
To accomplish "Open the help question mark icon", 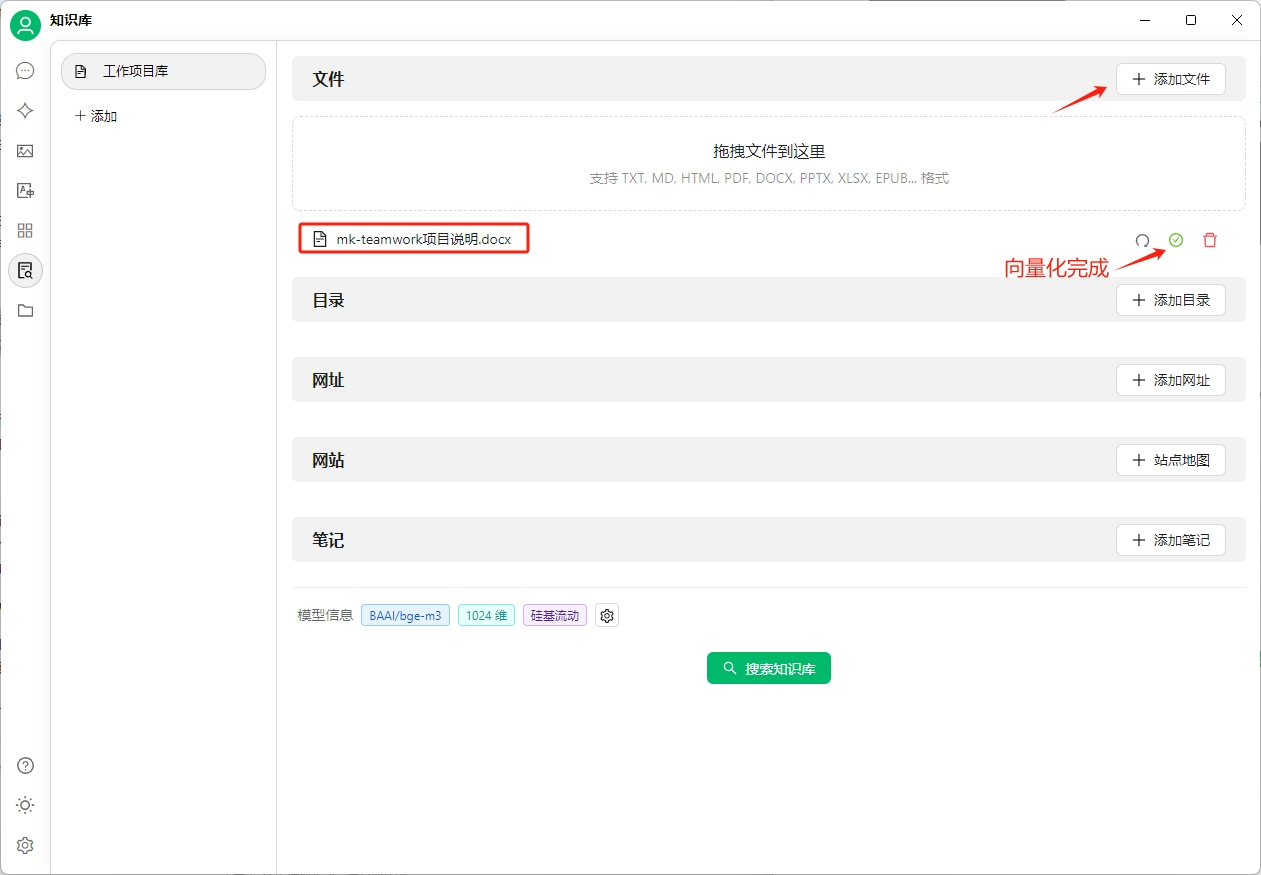I will point(25,766).
